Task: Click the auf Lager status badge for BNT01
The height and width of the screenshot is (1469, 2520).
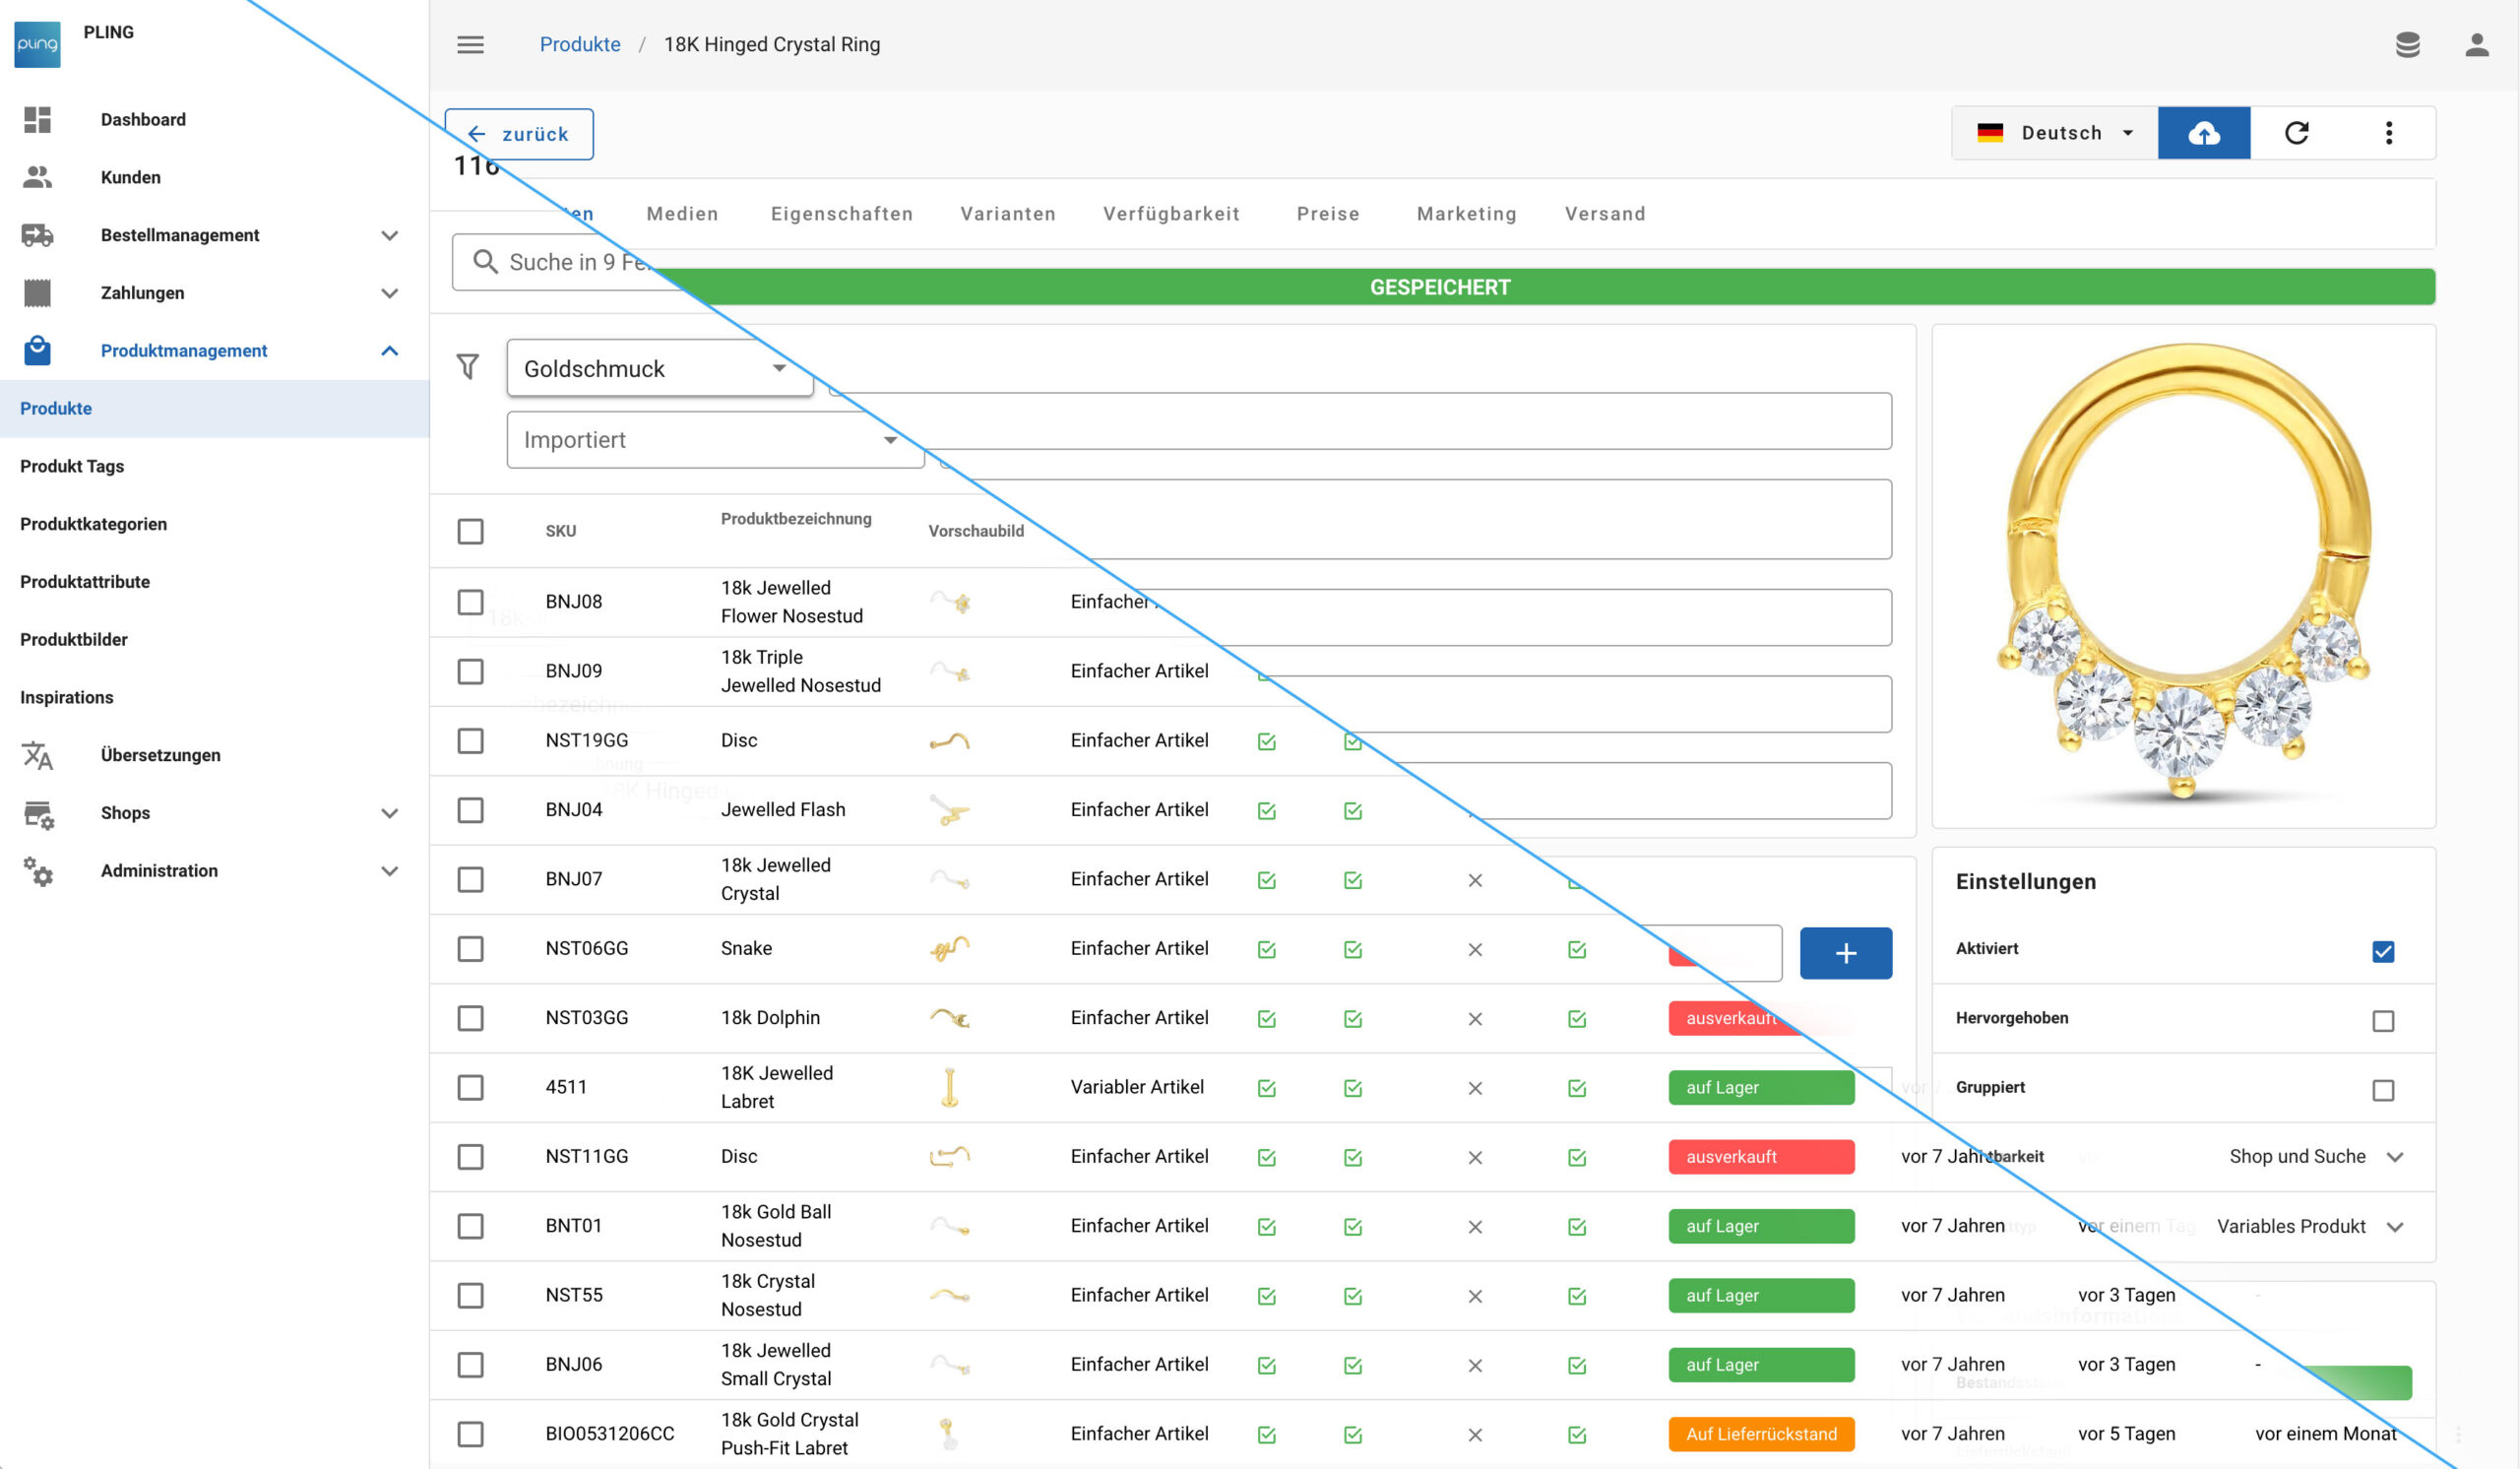Action: tap(1760, 1226)
